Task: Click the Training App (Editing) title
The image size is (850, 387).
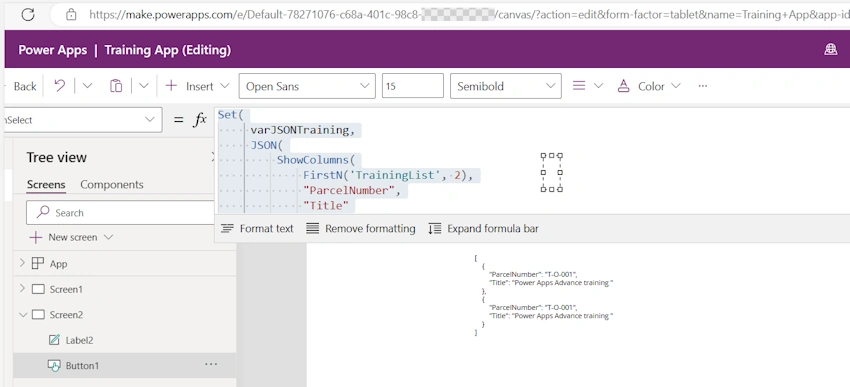Action: click(x=168, y=50)
